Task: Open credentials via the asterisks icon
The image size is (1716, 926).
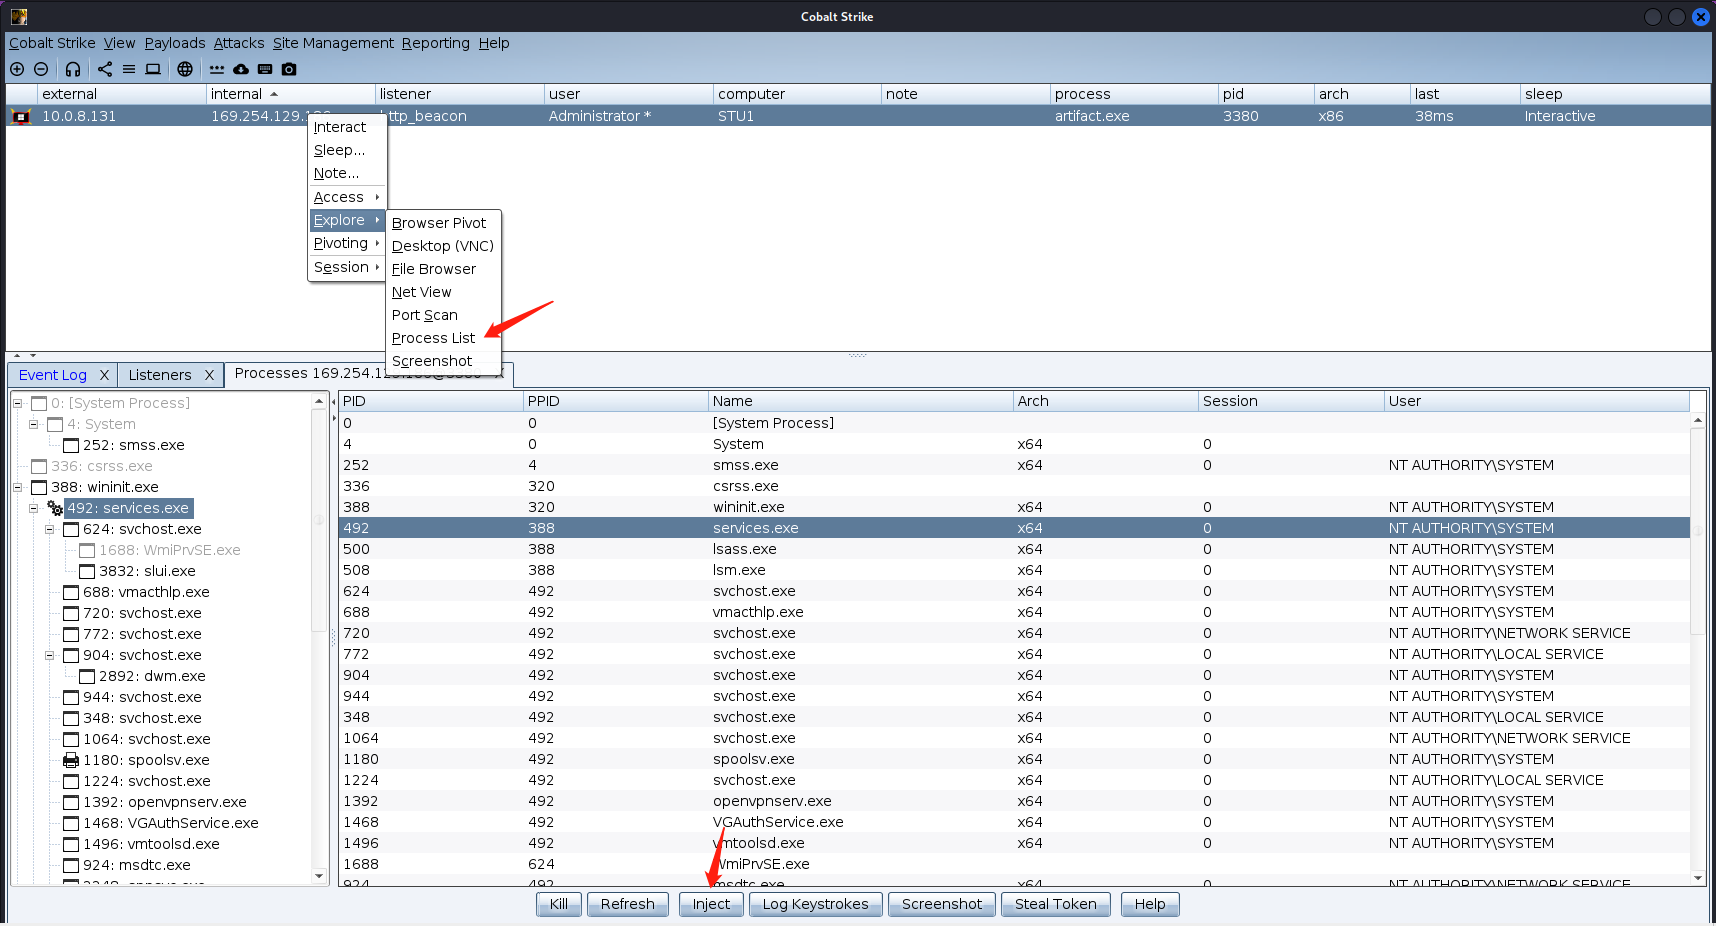Action: pyautogui.click(x=217, y=69)
